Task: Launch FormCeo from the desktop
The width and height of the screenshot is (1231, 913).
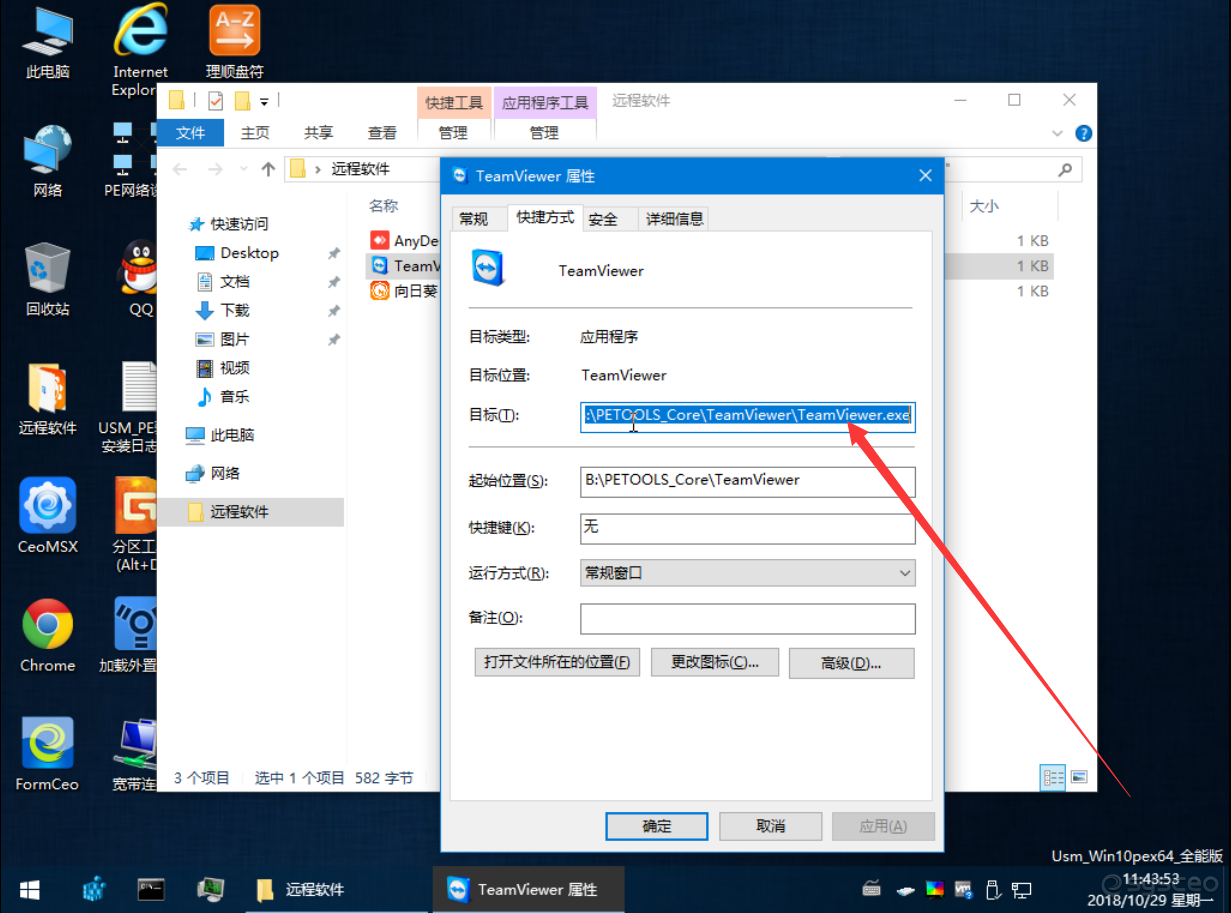Action: (47, 754)
